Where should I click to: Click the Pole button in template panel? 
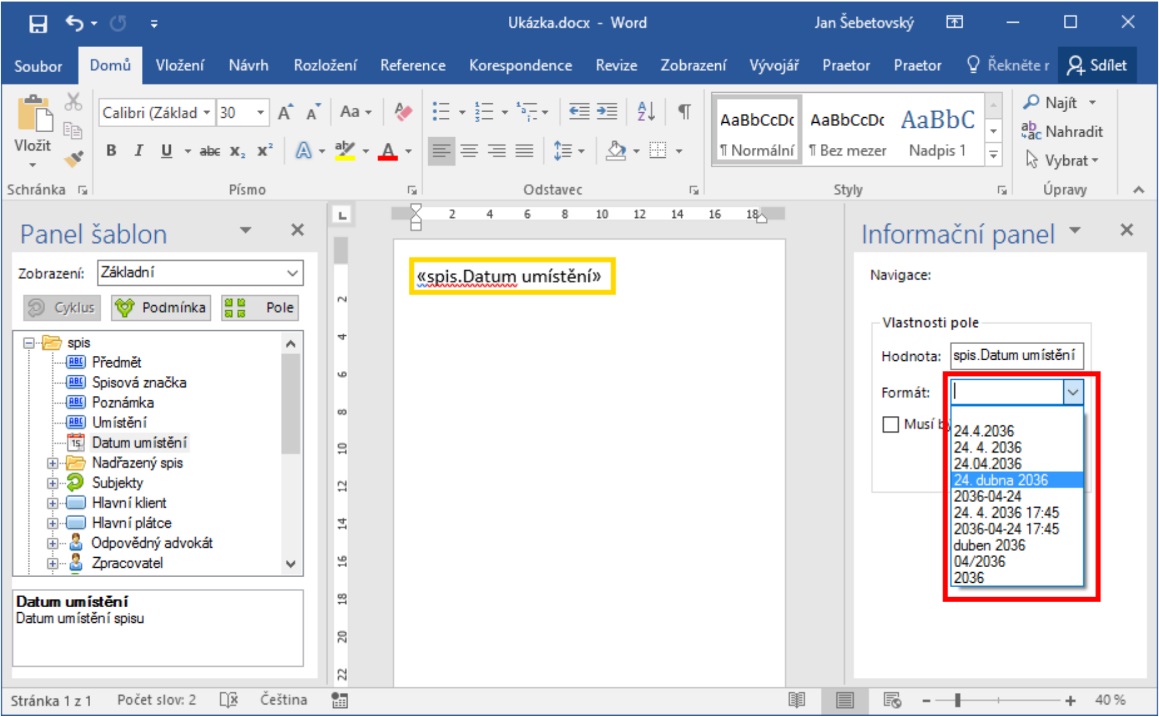pos(259,308)
